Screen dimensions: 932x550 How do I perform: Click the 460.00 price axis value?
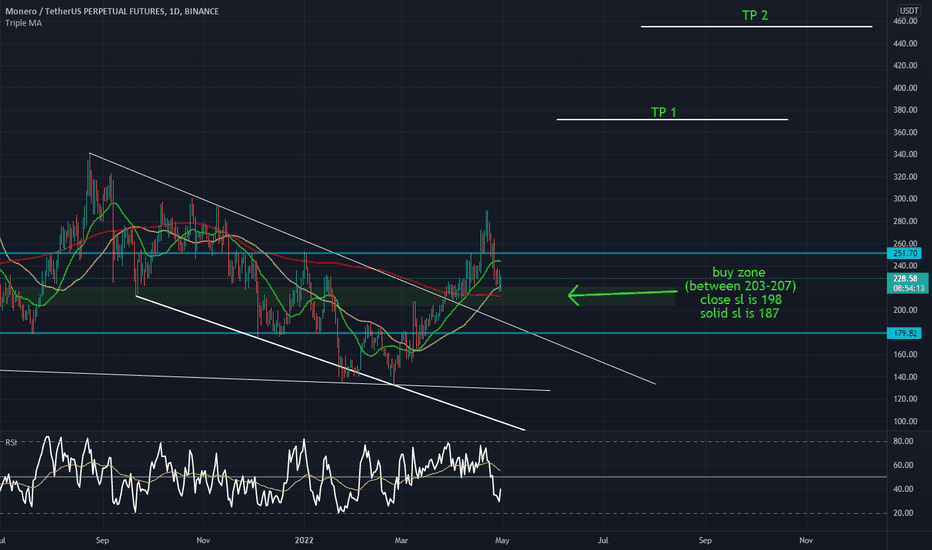tap(905, 21)
